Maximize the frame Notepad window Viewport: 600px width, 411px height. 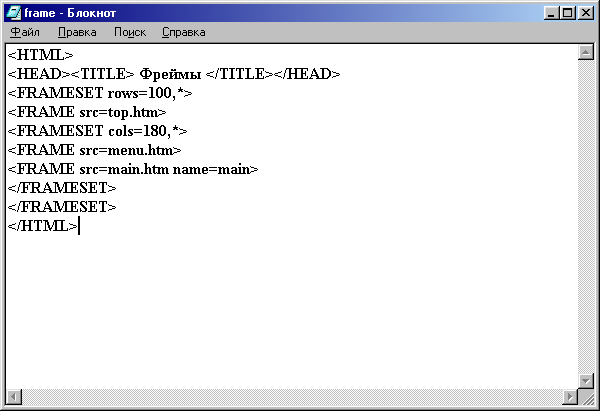567,13
